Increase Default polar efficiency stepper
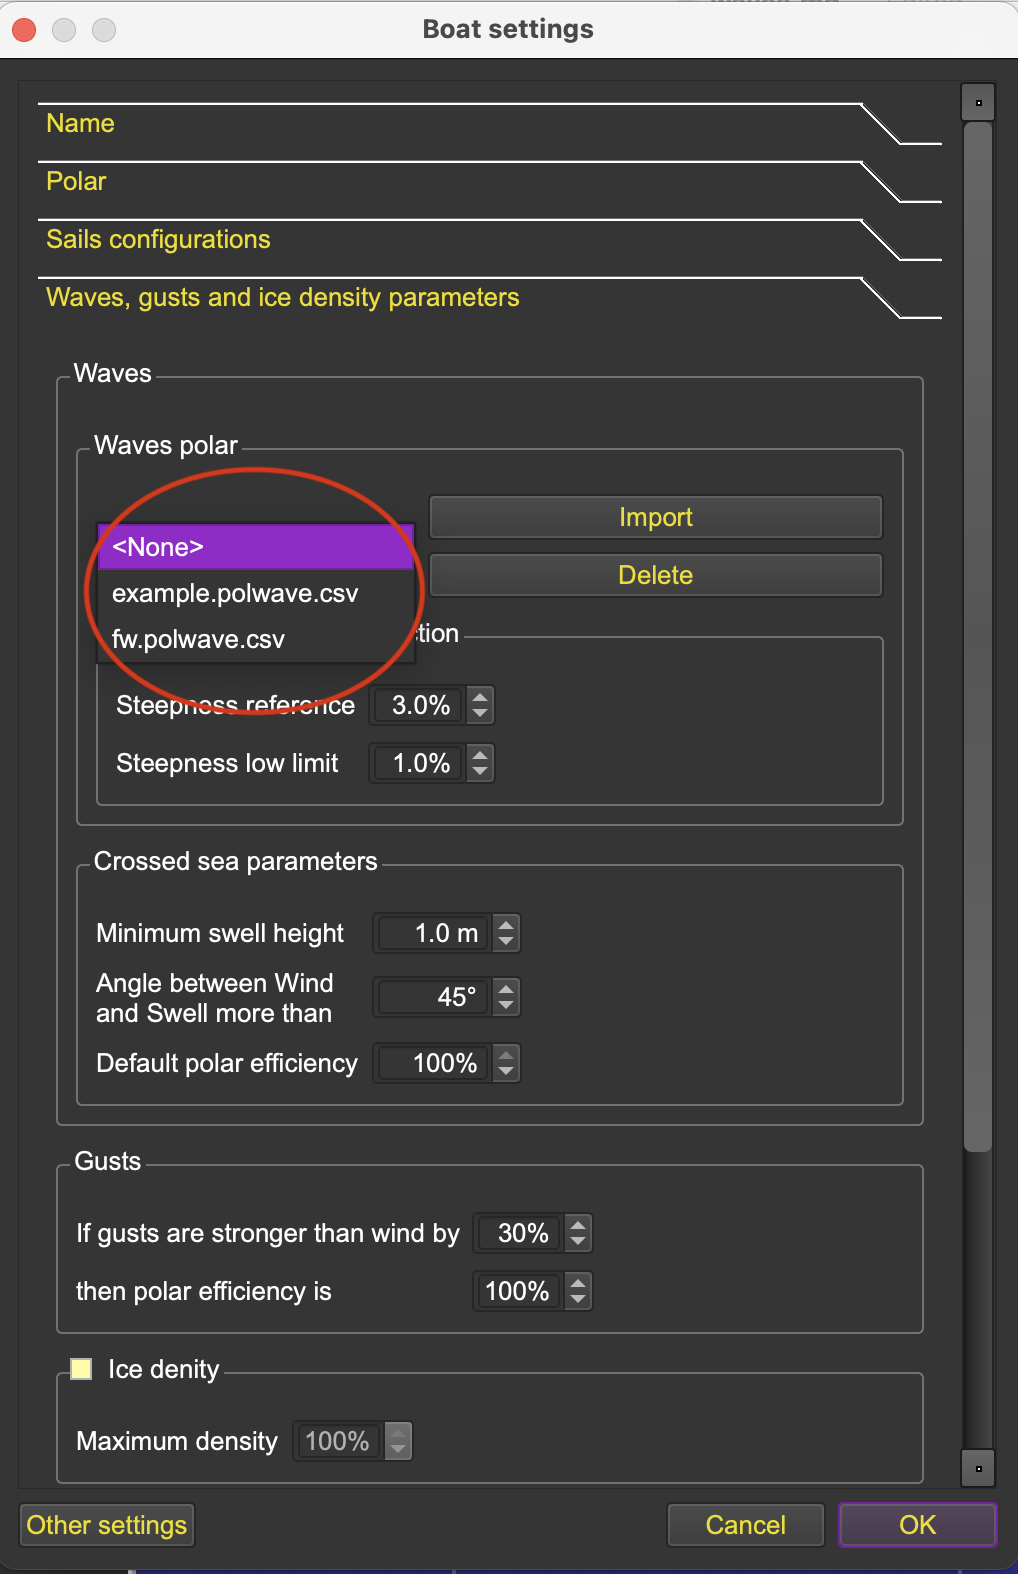Screen dimensions: 1018x1574 (x=506, y=1055)
